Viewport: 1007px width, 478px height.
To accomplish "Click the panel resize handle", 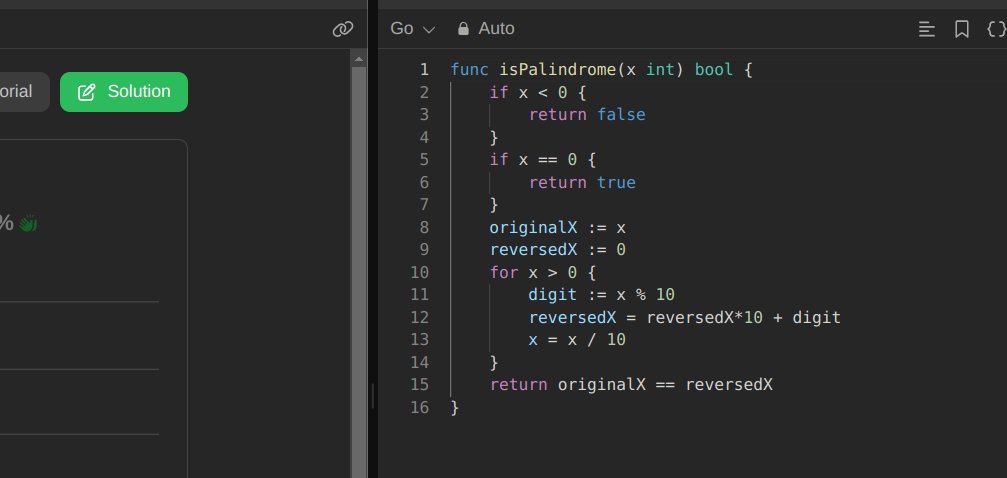I will pos(372,396).
